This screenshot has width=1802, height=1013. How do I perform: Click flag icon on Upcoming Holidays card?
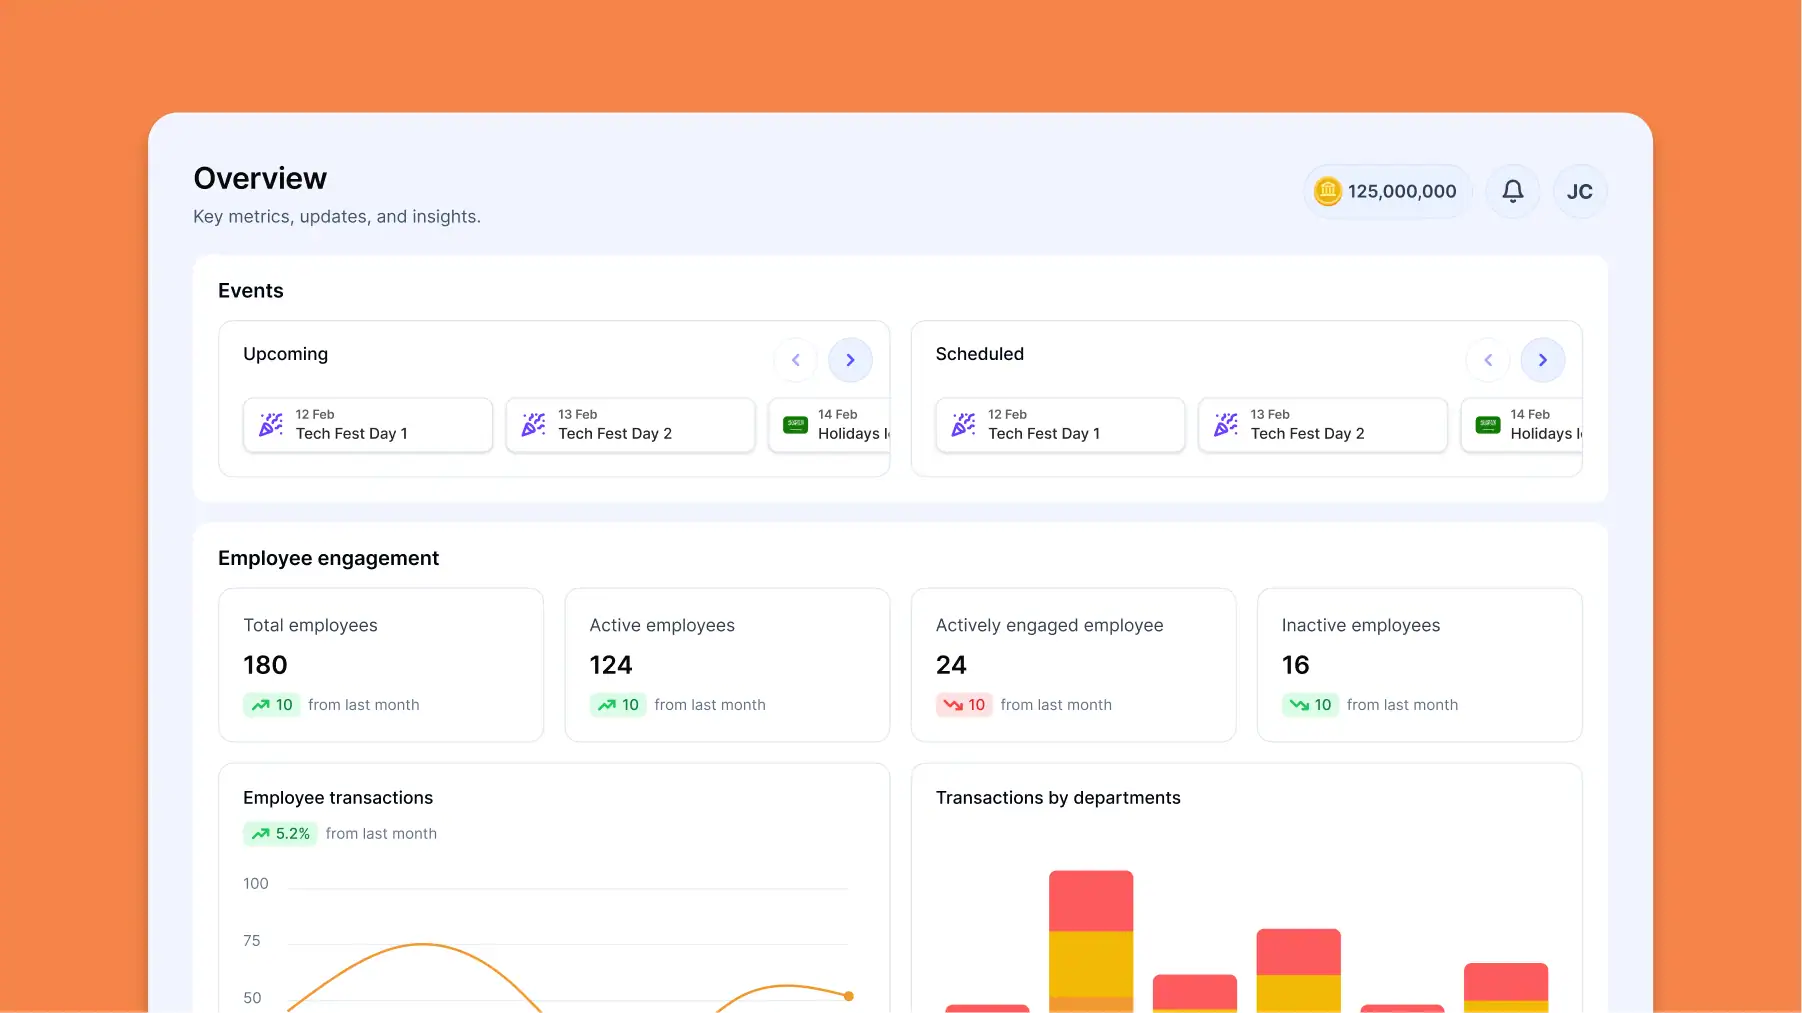(795, 424)
